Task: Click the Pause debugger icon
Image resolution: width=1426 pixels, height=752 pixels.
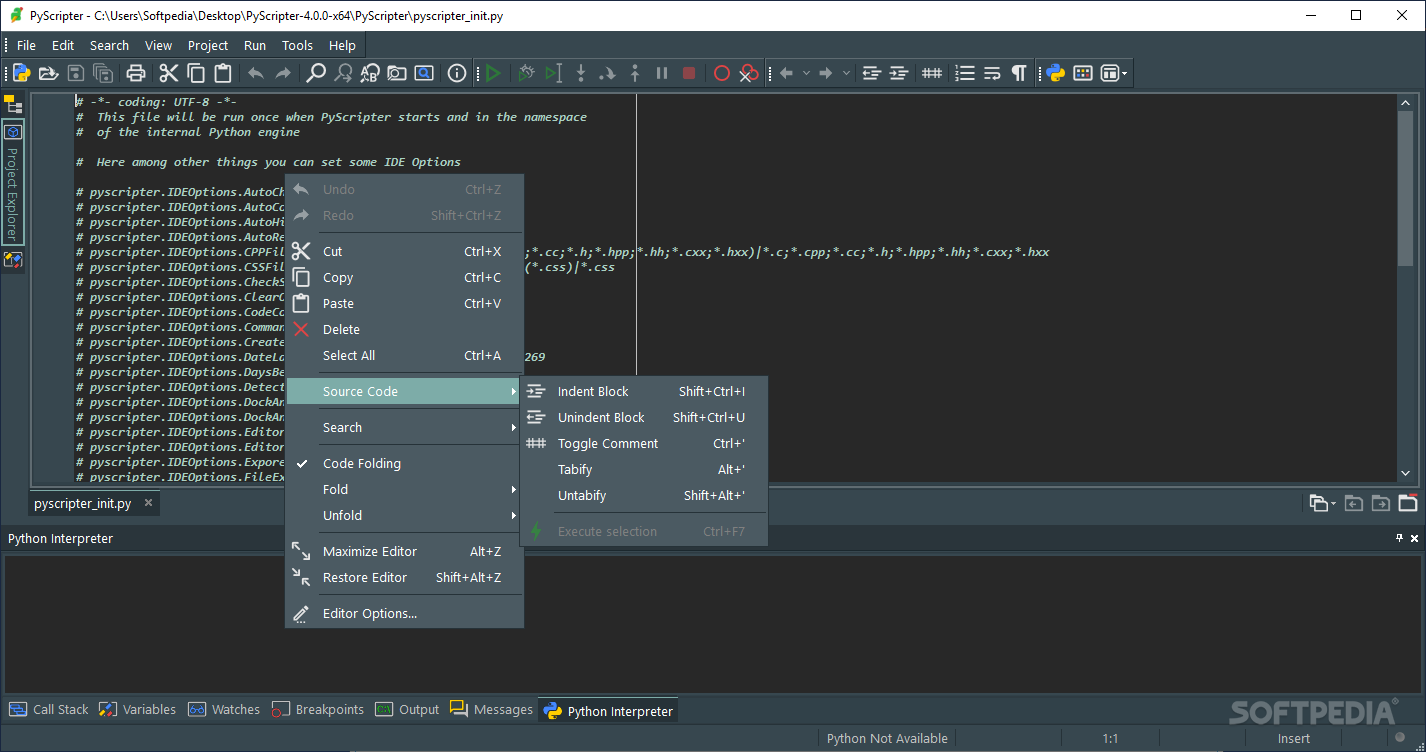Action: [x=661, y=73]
